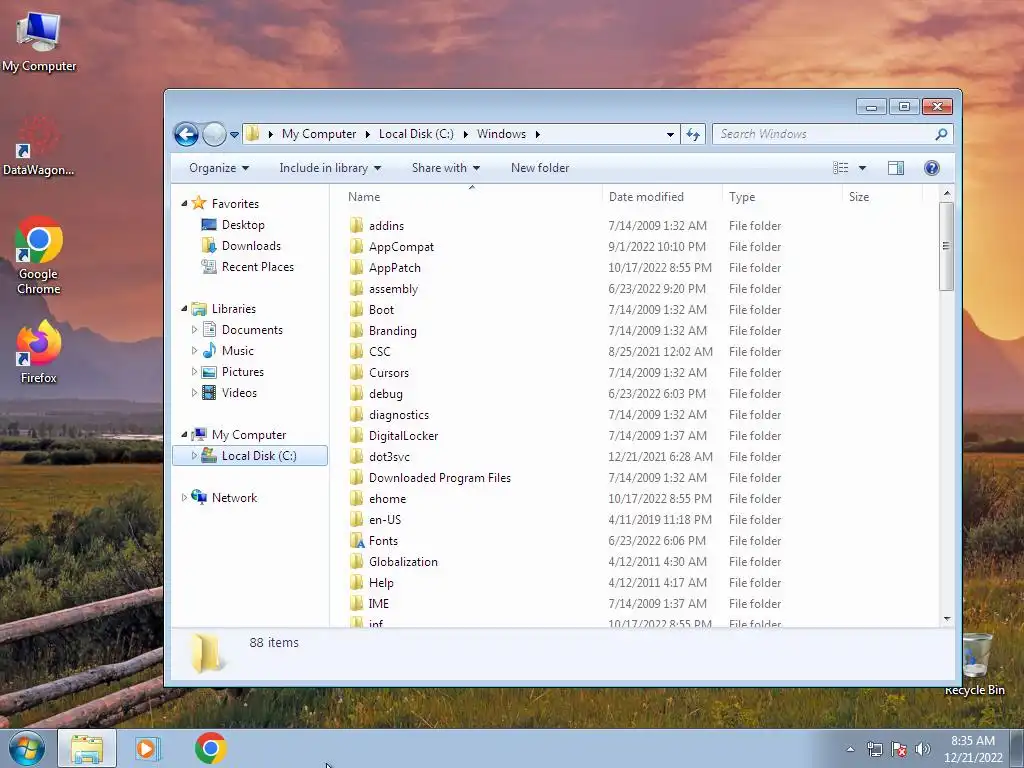Select the Branding folder
The height and width of the screenshot is (768, 1024).
tap(392, 330)
